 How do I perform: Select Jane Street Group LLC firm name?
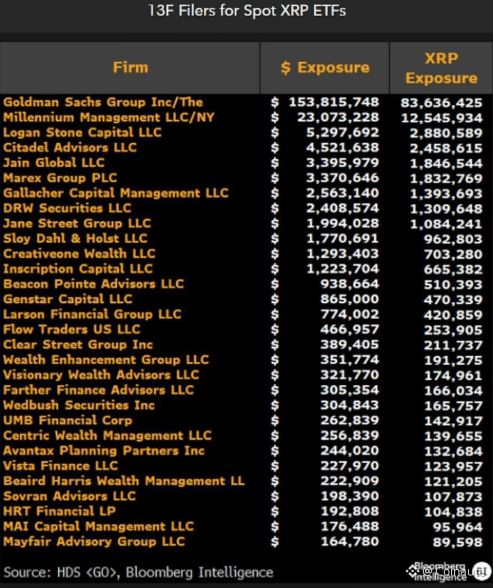77,223
